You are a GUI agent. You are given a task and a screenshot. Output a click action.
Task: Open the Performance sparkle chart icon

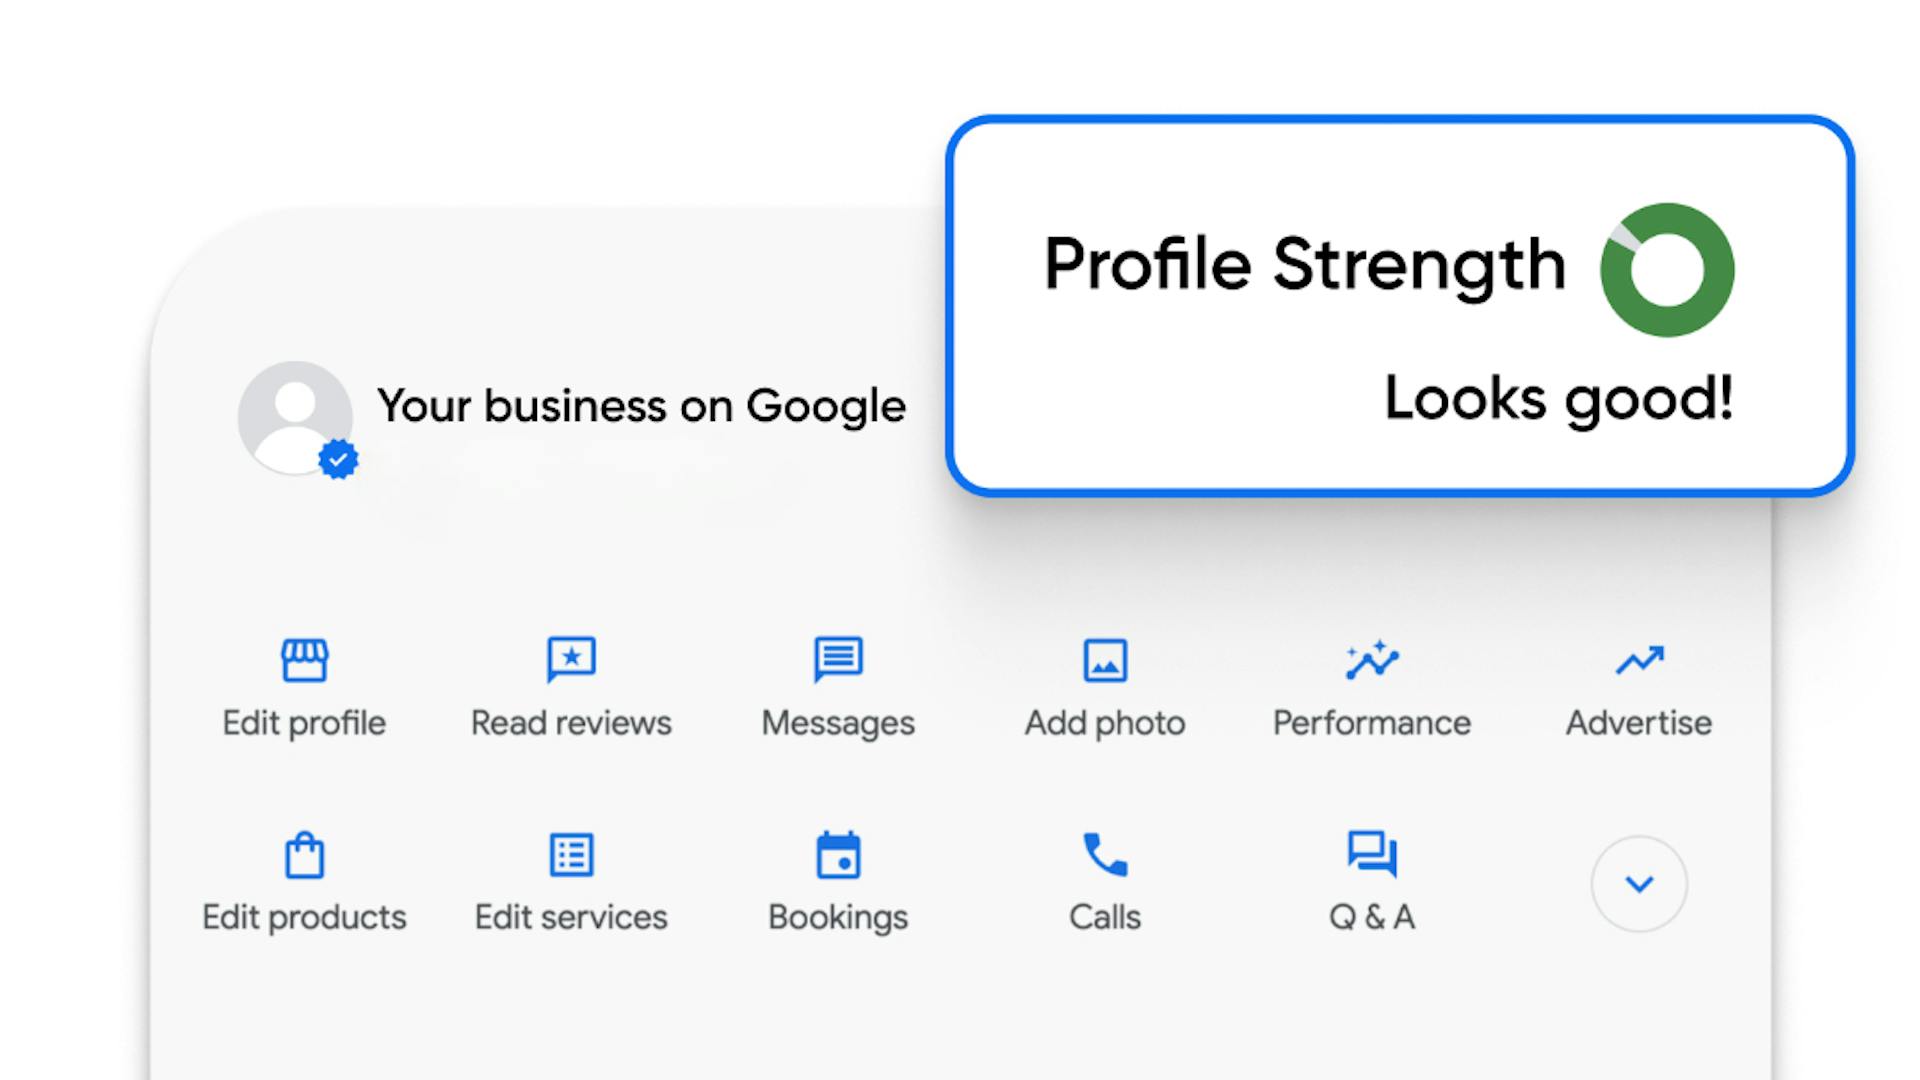point(1372,660)
